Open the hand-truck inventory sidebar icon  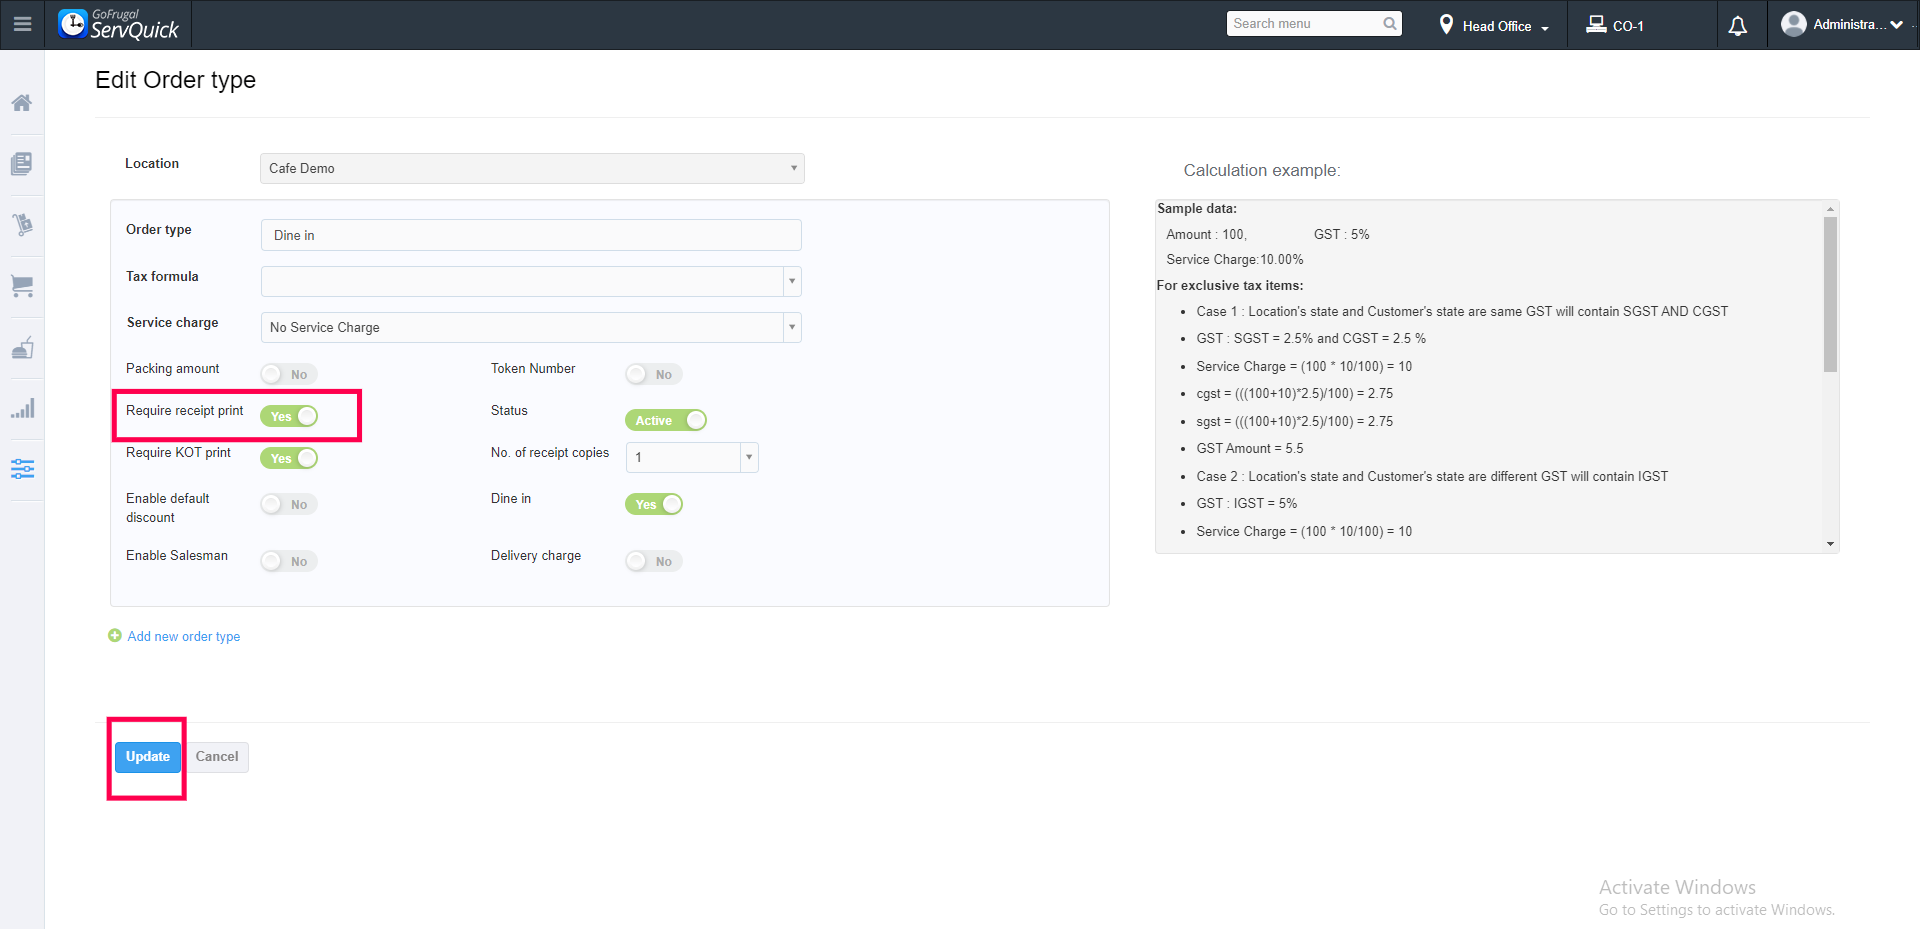tap(22, 224)
